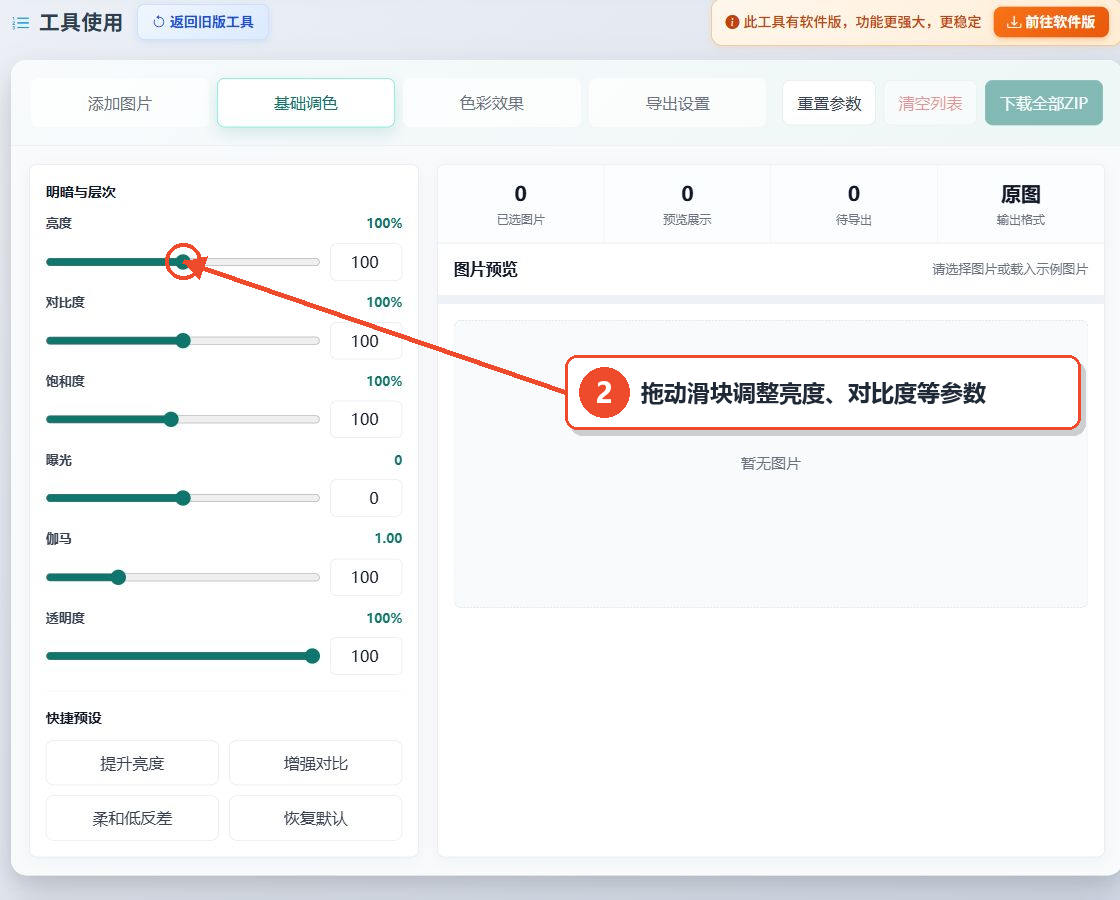
Task: Click the 待导出 counter
Action: coord(854,204)
